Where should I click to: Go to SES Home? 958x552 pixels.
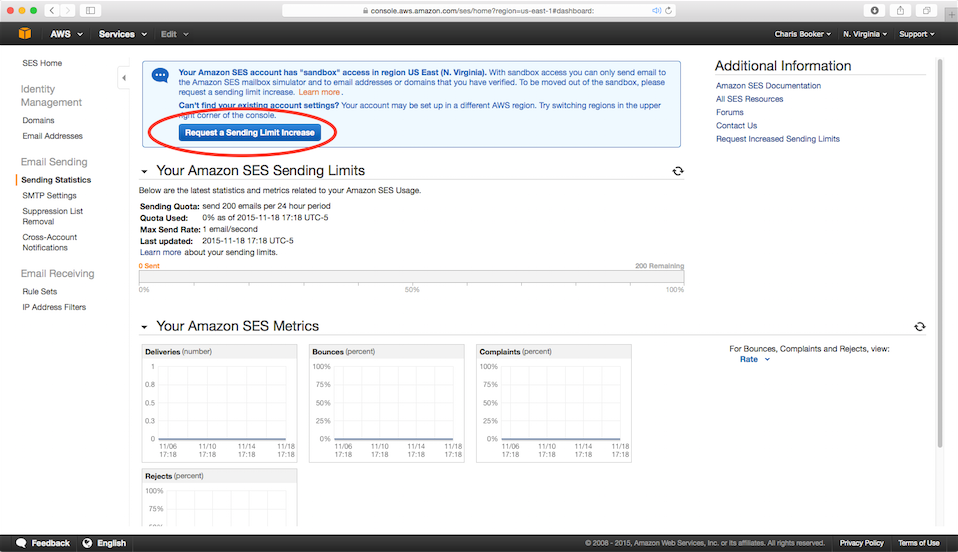pyautogui.click(x=42, y=63)
